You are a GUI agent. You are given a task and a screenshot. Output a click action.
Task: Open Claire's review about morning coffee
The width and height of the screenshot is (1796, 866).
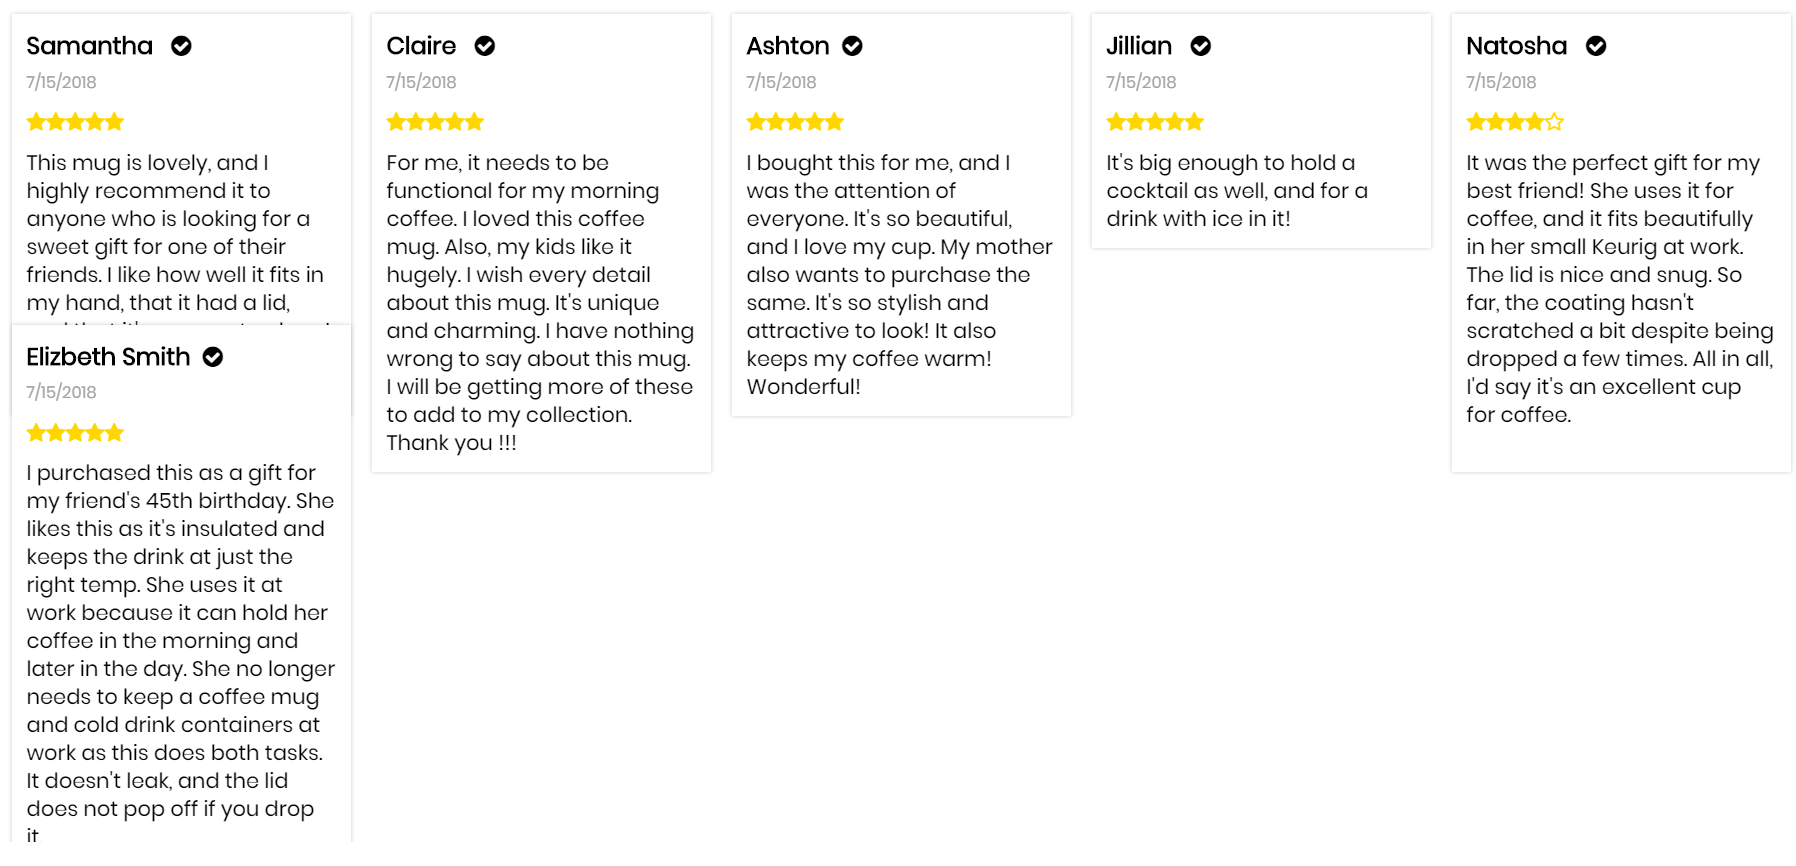pyautogui.click(x=540, y=303)
